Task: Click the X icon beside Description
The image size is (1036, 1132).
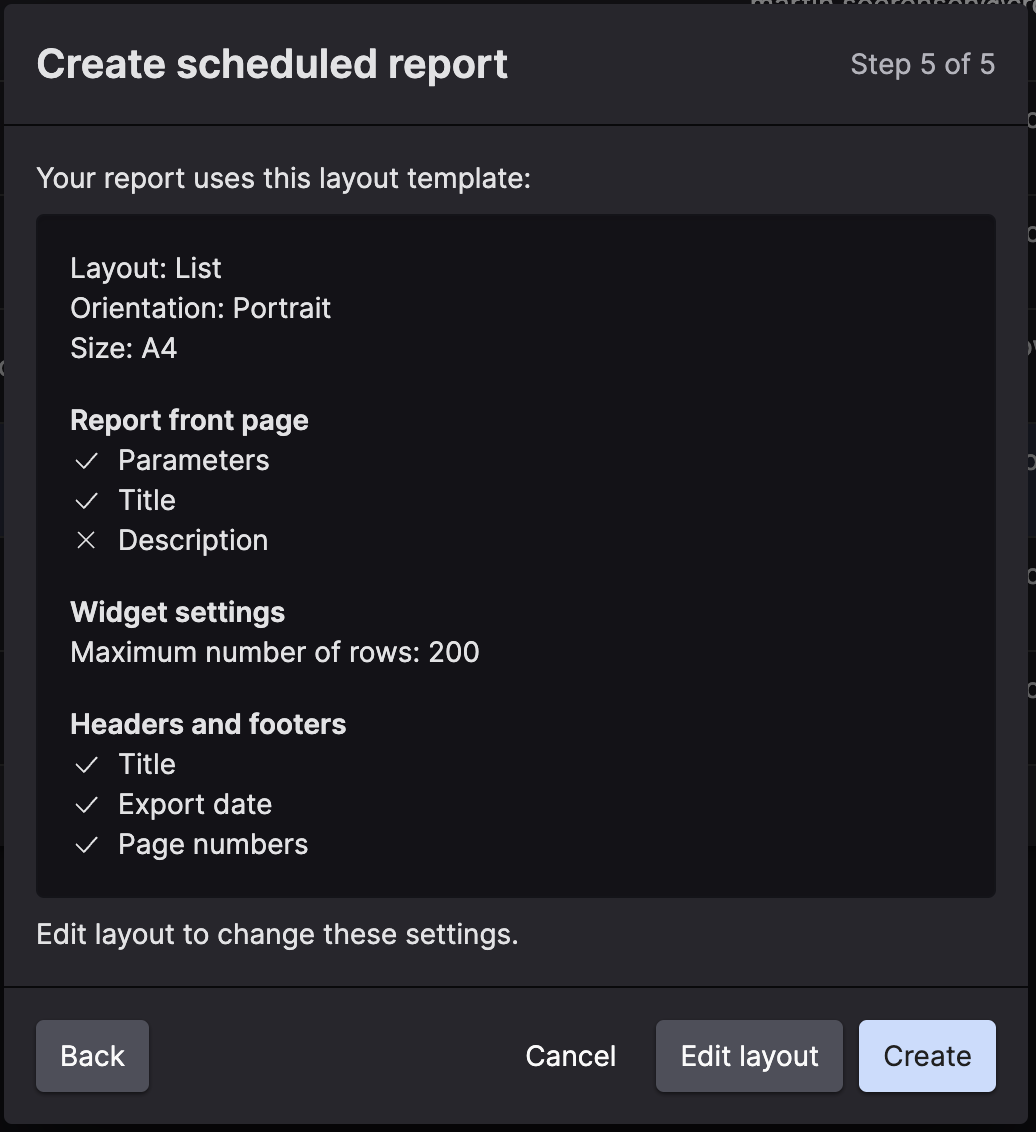Action: point(87,540)
